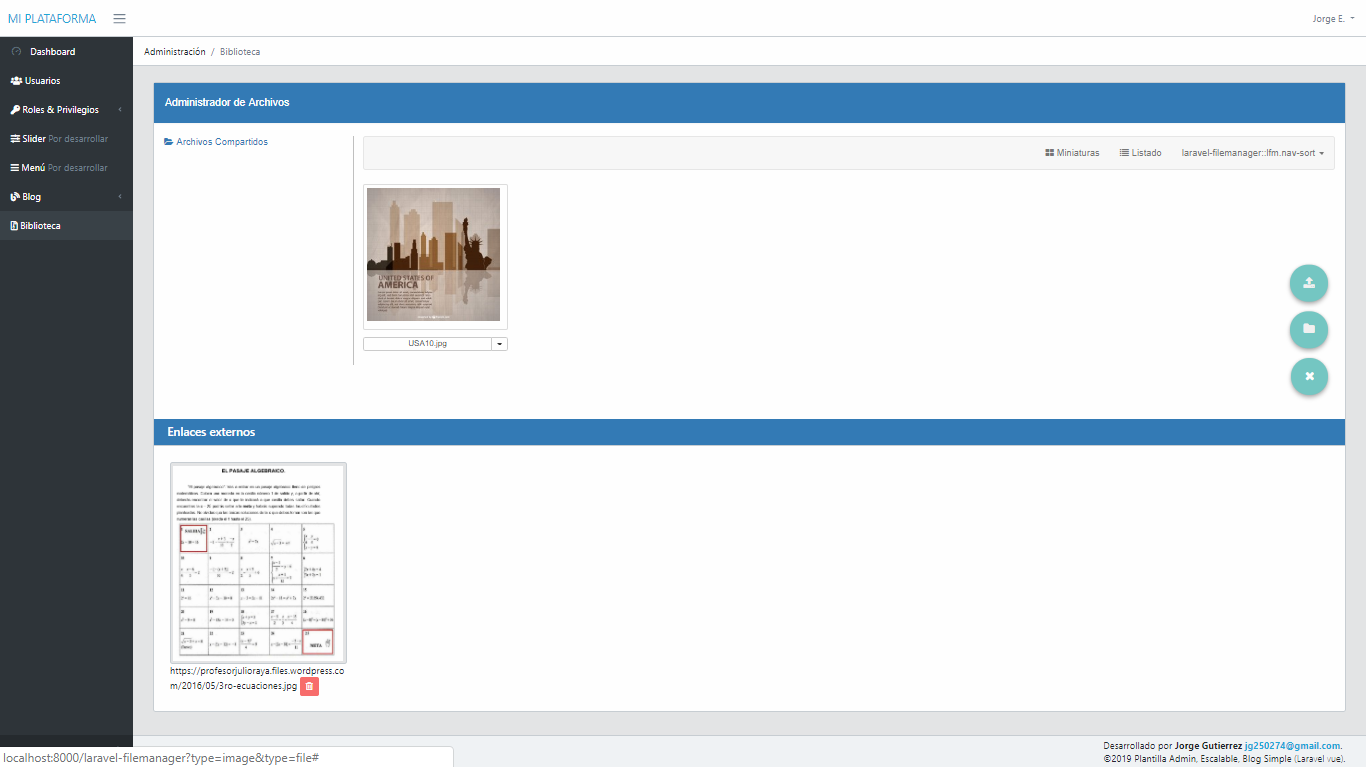The image size is (1366, 767).
Task: Delete the 3ro-ecuaciones.jpg external link
Action: [309, 687]
